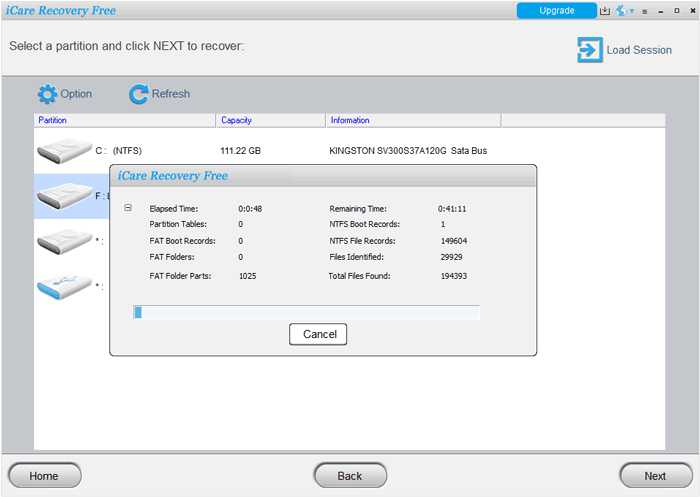Click the Option gear icon
700x497 pixels.
47,94
